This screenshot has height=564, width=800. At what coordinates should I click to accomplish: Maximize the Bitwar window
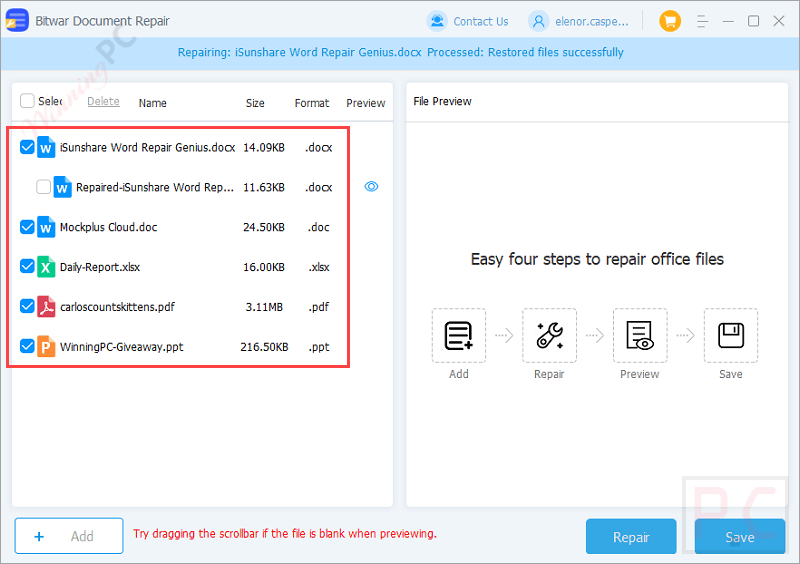pyautogui.click(x=753, y=21)
